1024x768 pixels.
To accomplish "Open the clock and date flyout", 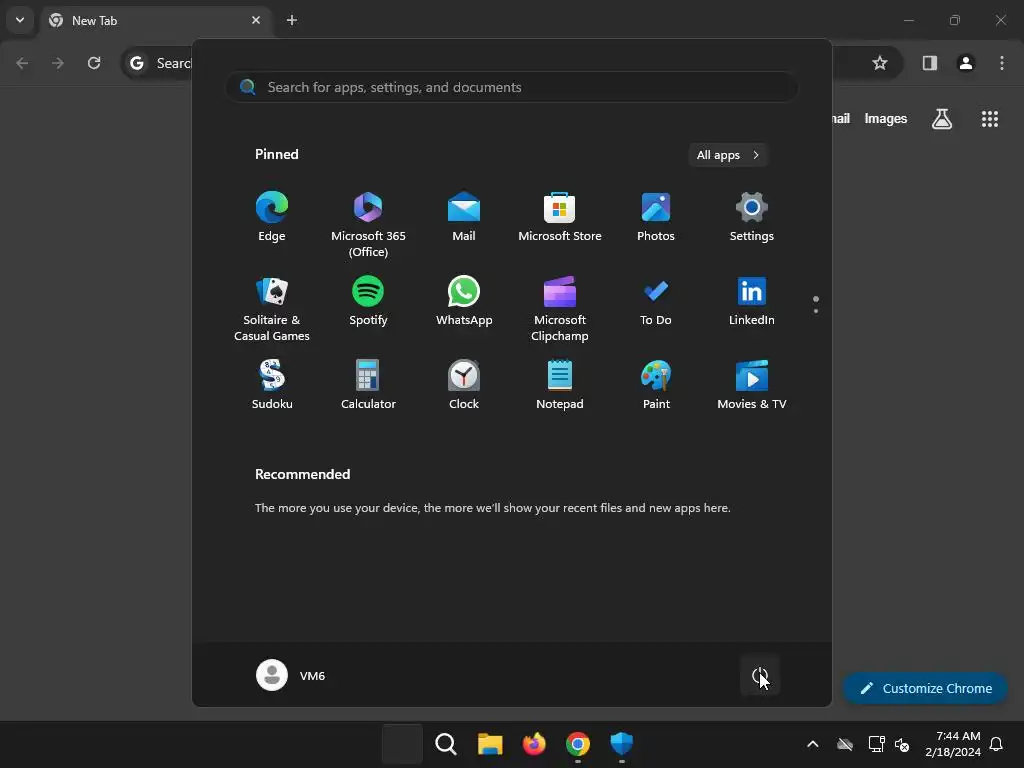I will click(x=953, y=744).
